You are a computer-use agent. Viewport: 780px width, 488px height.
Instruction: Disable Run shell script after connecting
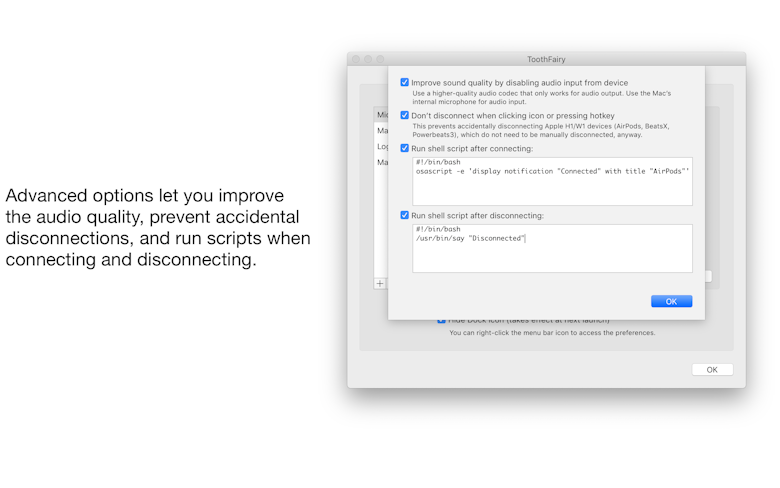tap(404, 148)
